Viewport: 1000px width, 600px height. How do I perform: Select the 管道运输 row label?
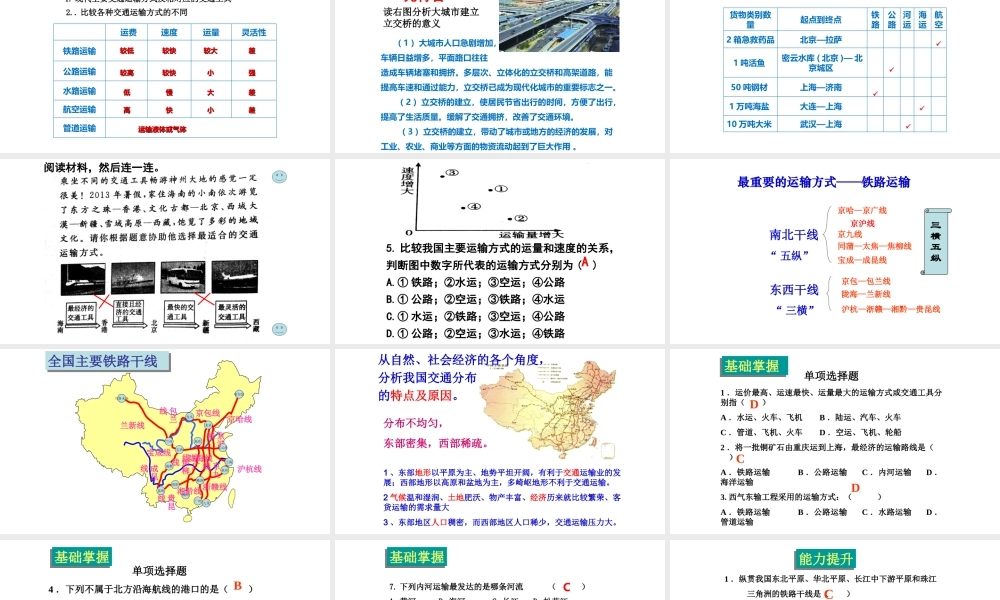click(x=80, y=128)
